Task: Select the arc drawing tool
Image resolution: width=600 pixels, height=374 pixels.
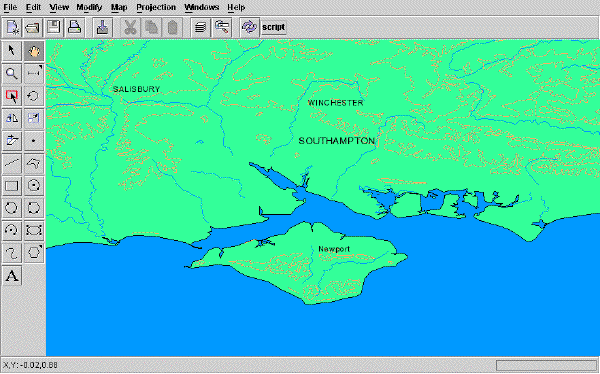Action: (x=12, y=230)
